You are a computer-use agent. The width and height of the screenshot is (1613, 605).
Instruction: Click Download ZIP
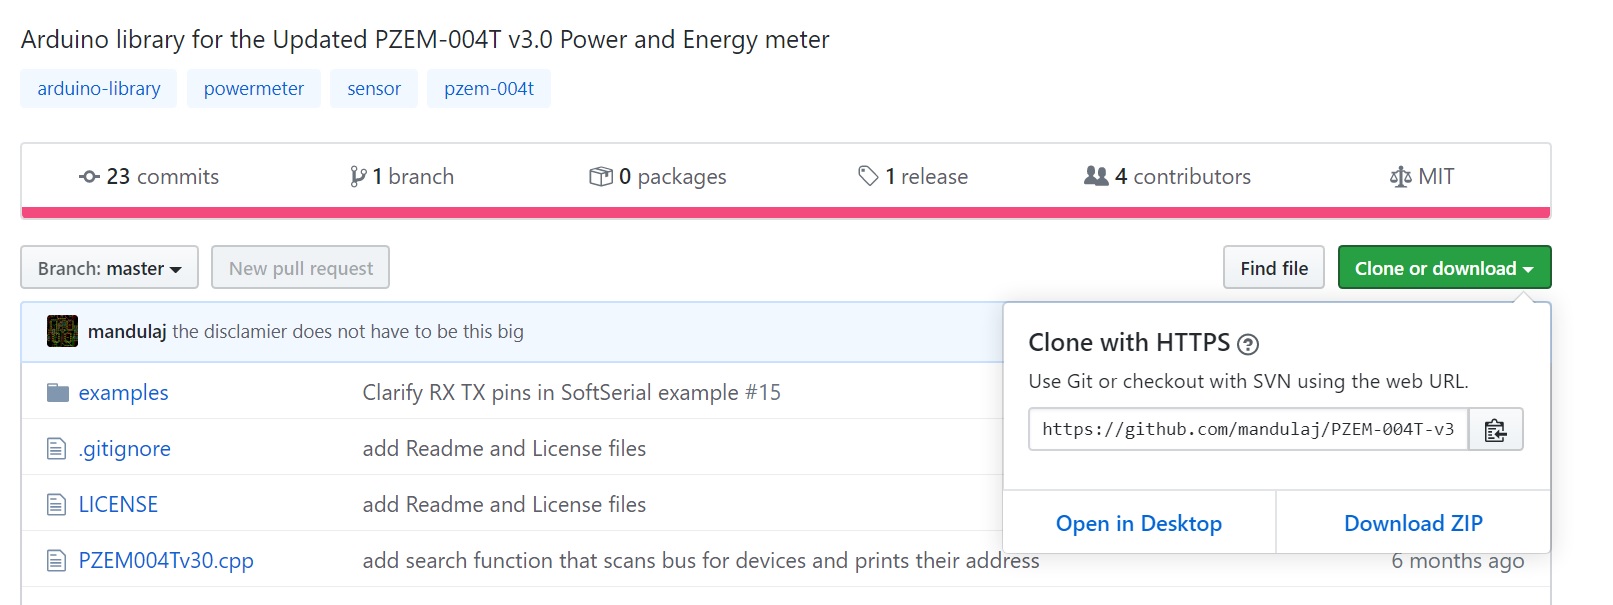[1413, 523]
